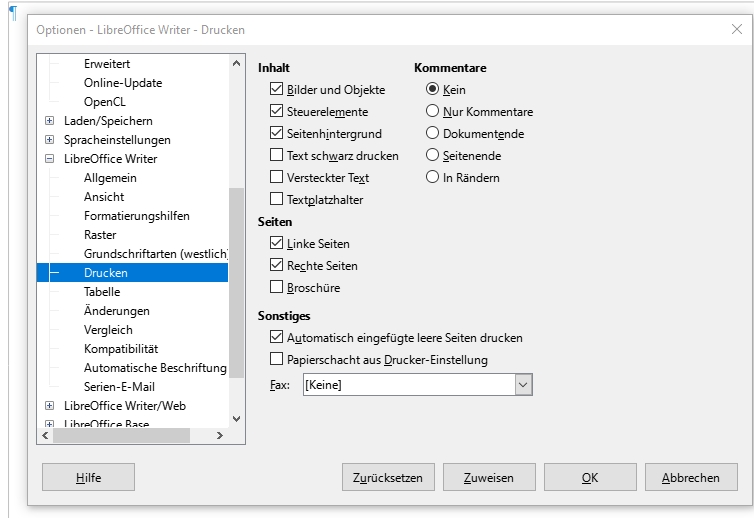Confirm dialog with OK button

[590, 477]
